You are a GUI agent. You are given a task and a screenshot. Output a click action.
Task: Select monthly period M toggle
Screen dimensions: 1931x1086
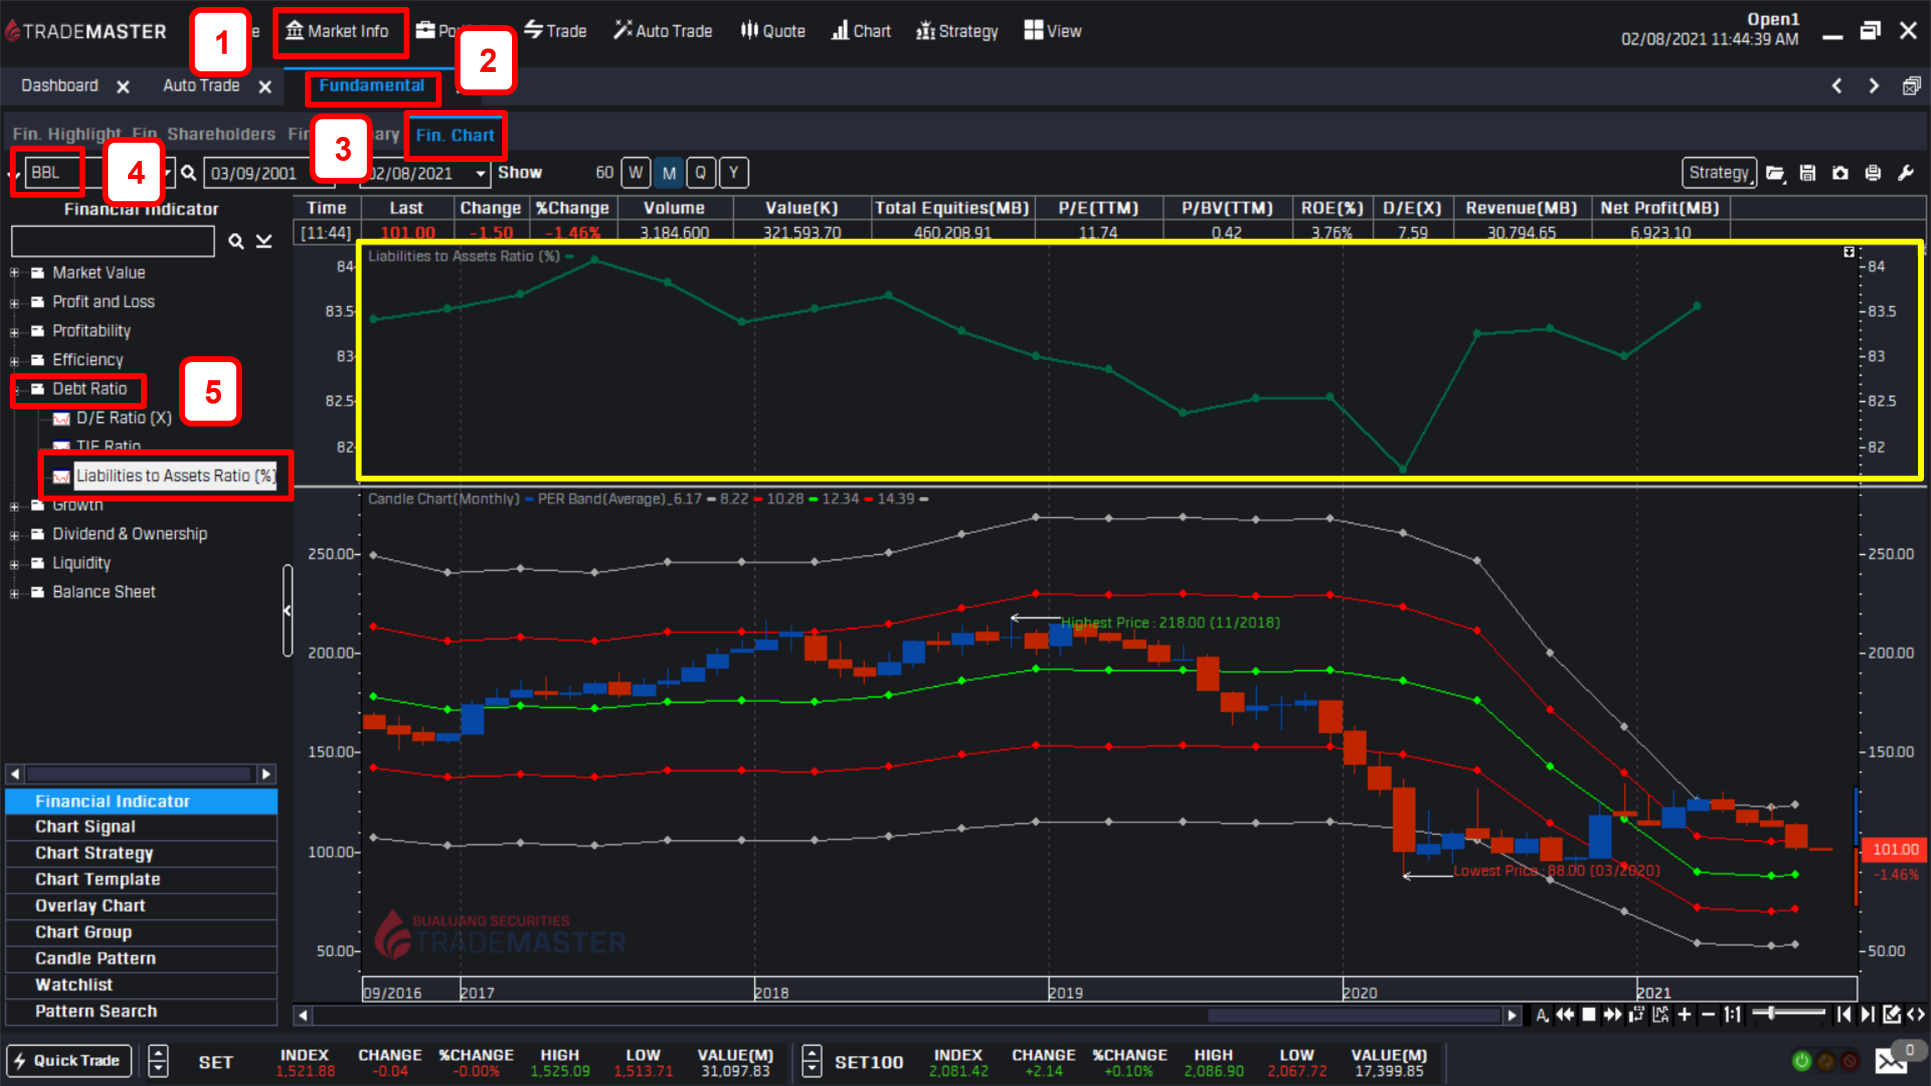(669, 173)
